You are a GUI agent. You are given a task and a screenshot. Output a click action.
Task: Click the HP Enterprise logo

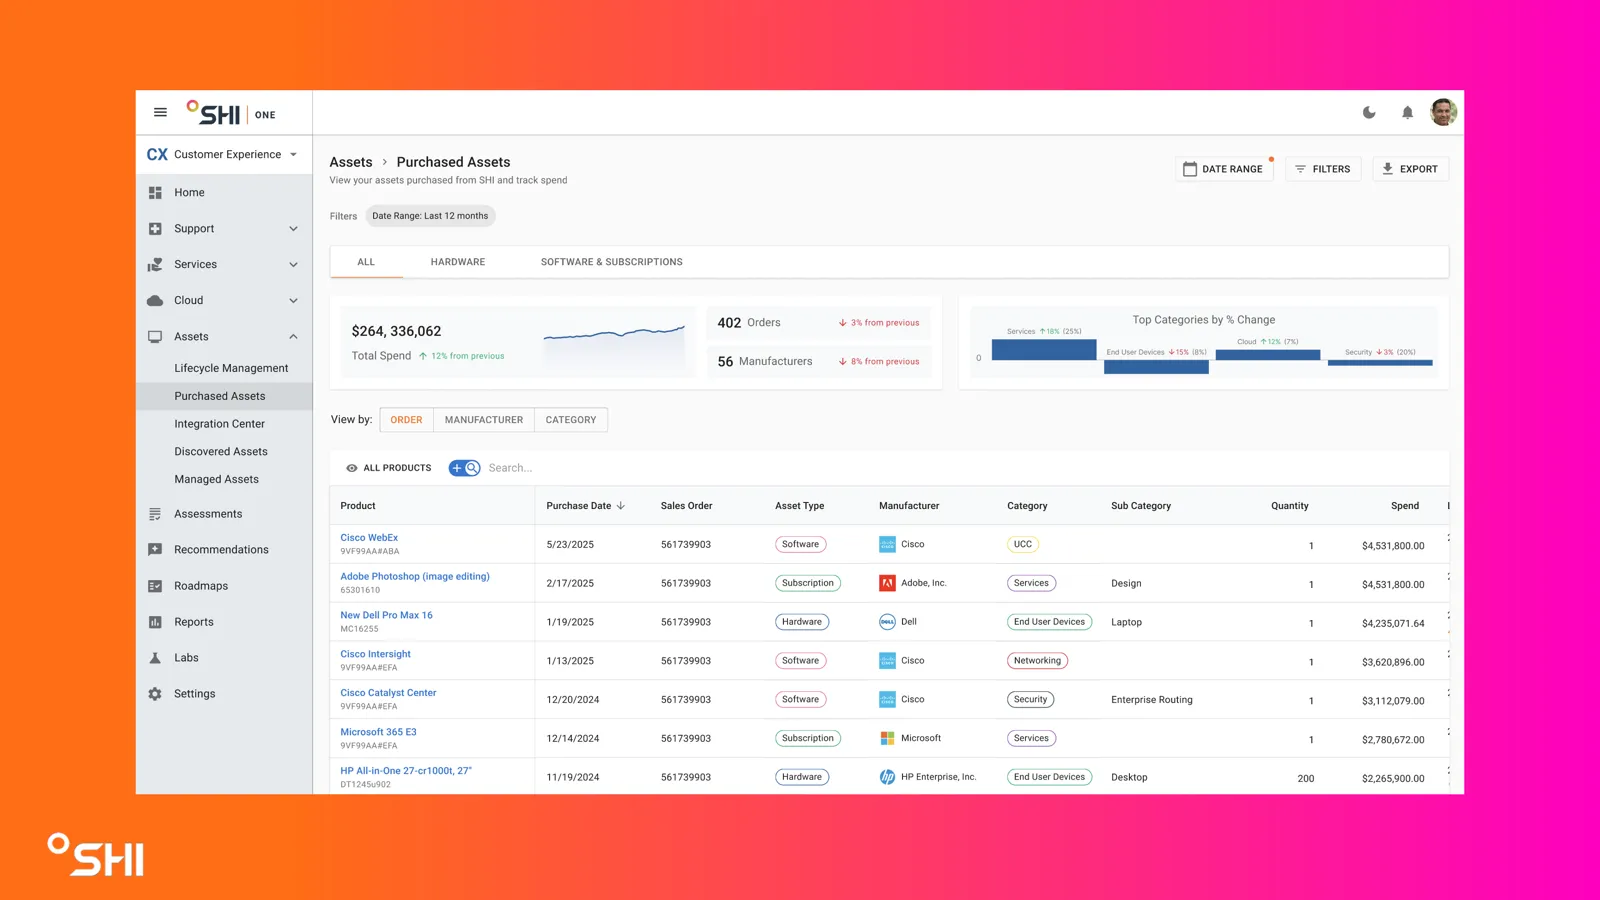(887, 777)
